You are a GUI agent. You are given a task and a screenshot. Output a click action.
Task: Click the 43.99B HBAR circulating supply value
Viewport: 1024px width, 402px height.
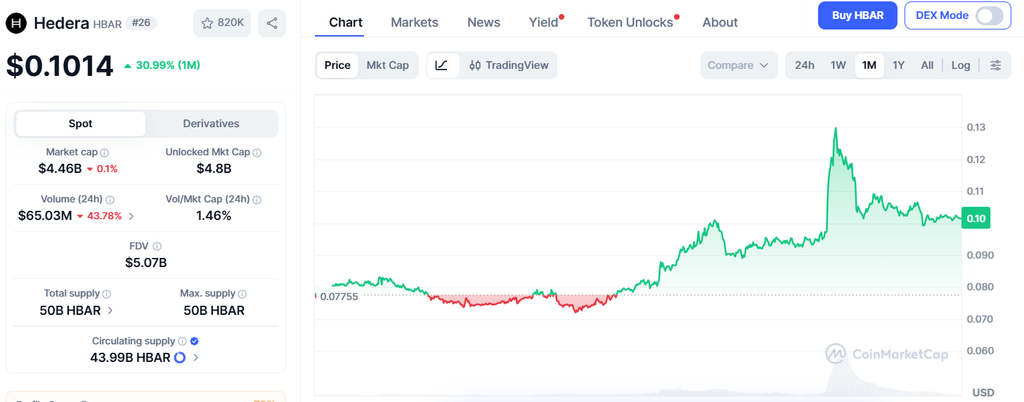[x=130, y=358]
